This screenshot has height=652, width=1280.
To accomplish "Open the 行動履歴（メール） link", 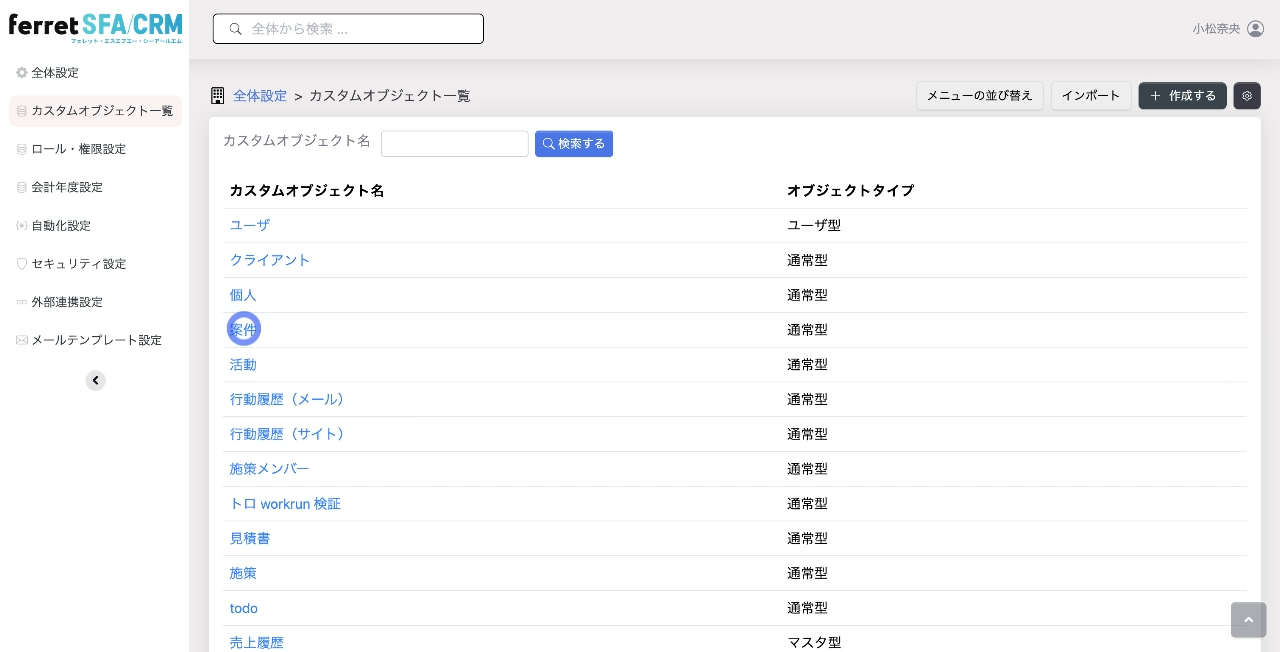I will 290,399.
